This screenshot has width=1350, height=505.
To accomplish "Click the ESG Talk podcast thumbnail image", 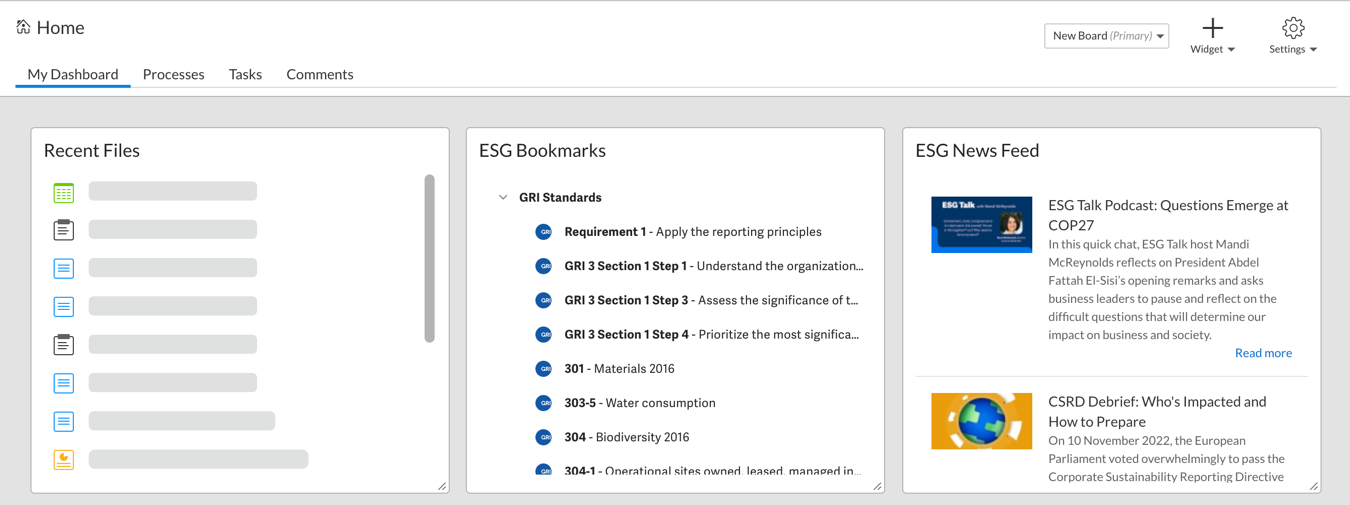I will pyautogui.click(x=981, y=224).
